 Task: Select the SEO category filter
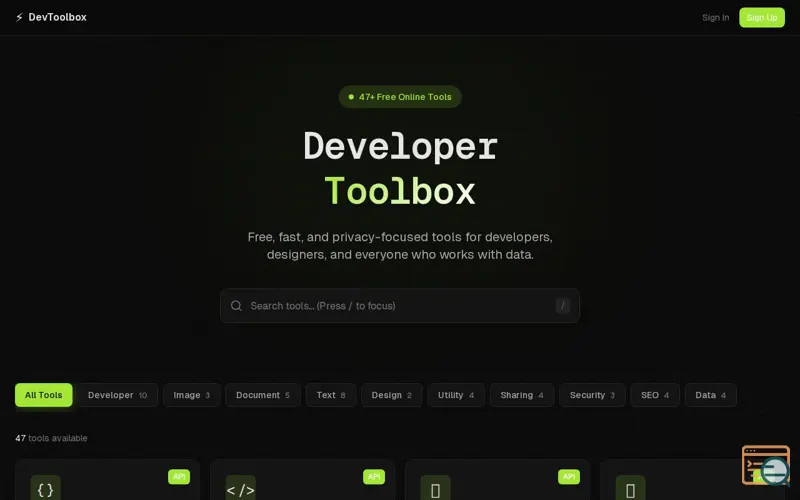coord(655,395)
